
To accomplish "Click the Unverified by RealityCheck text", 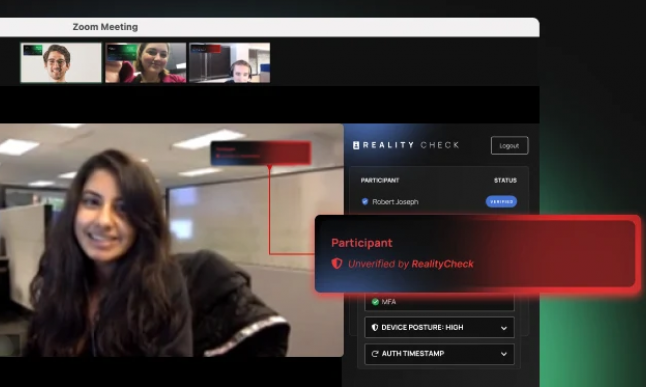I will (x=411, y=264).
